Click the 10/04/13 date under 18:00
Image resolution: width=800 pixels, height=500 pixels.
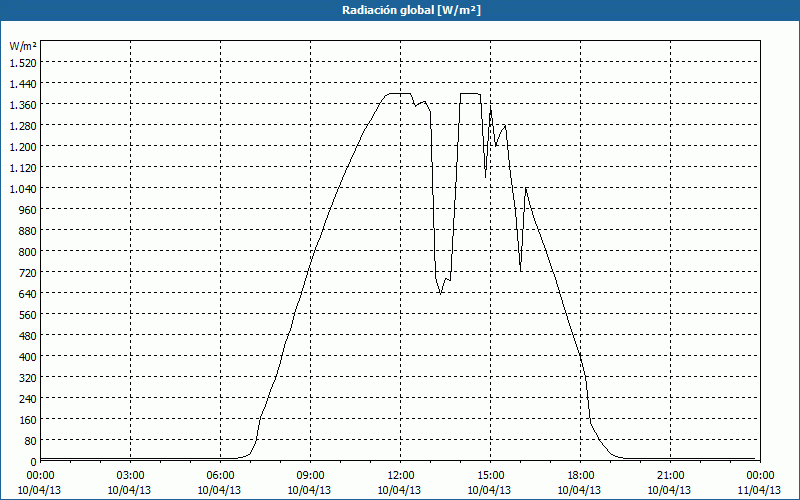click(x=579, y=490)
